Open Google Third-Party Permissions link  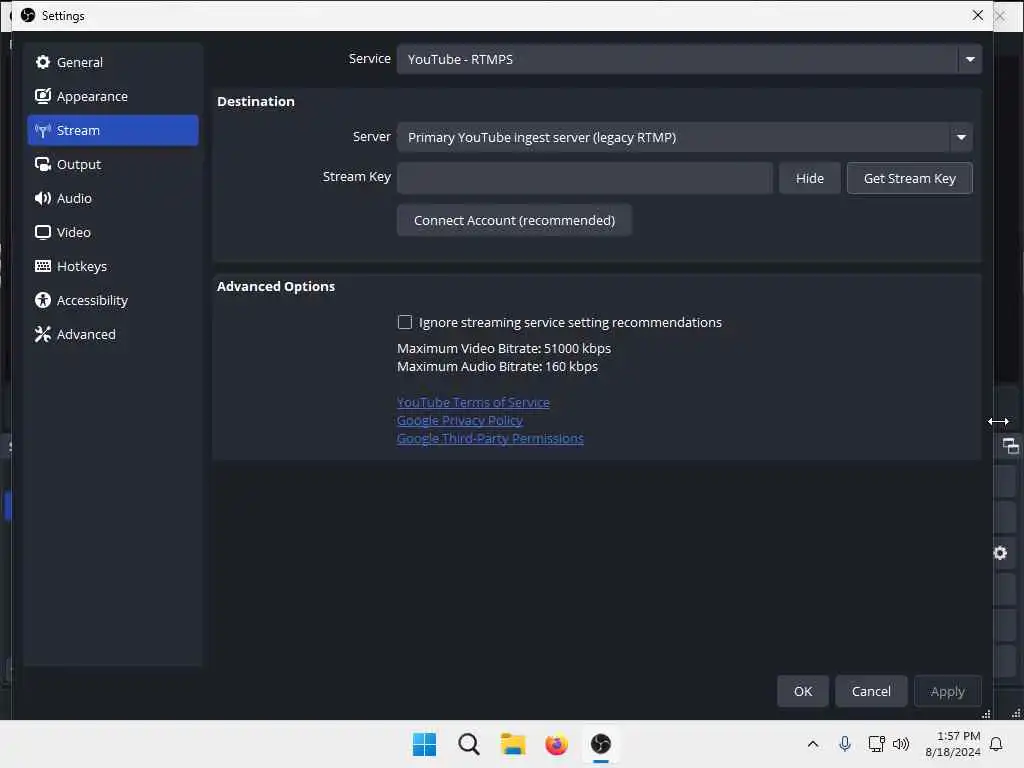coord(490,438)
